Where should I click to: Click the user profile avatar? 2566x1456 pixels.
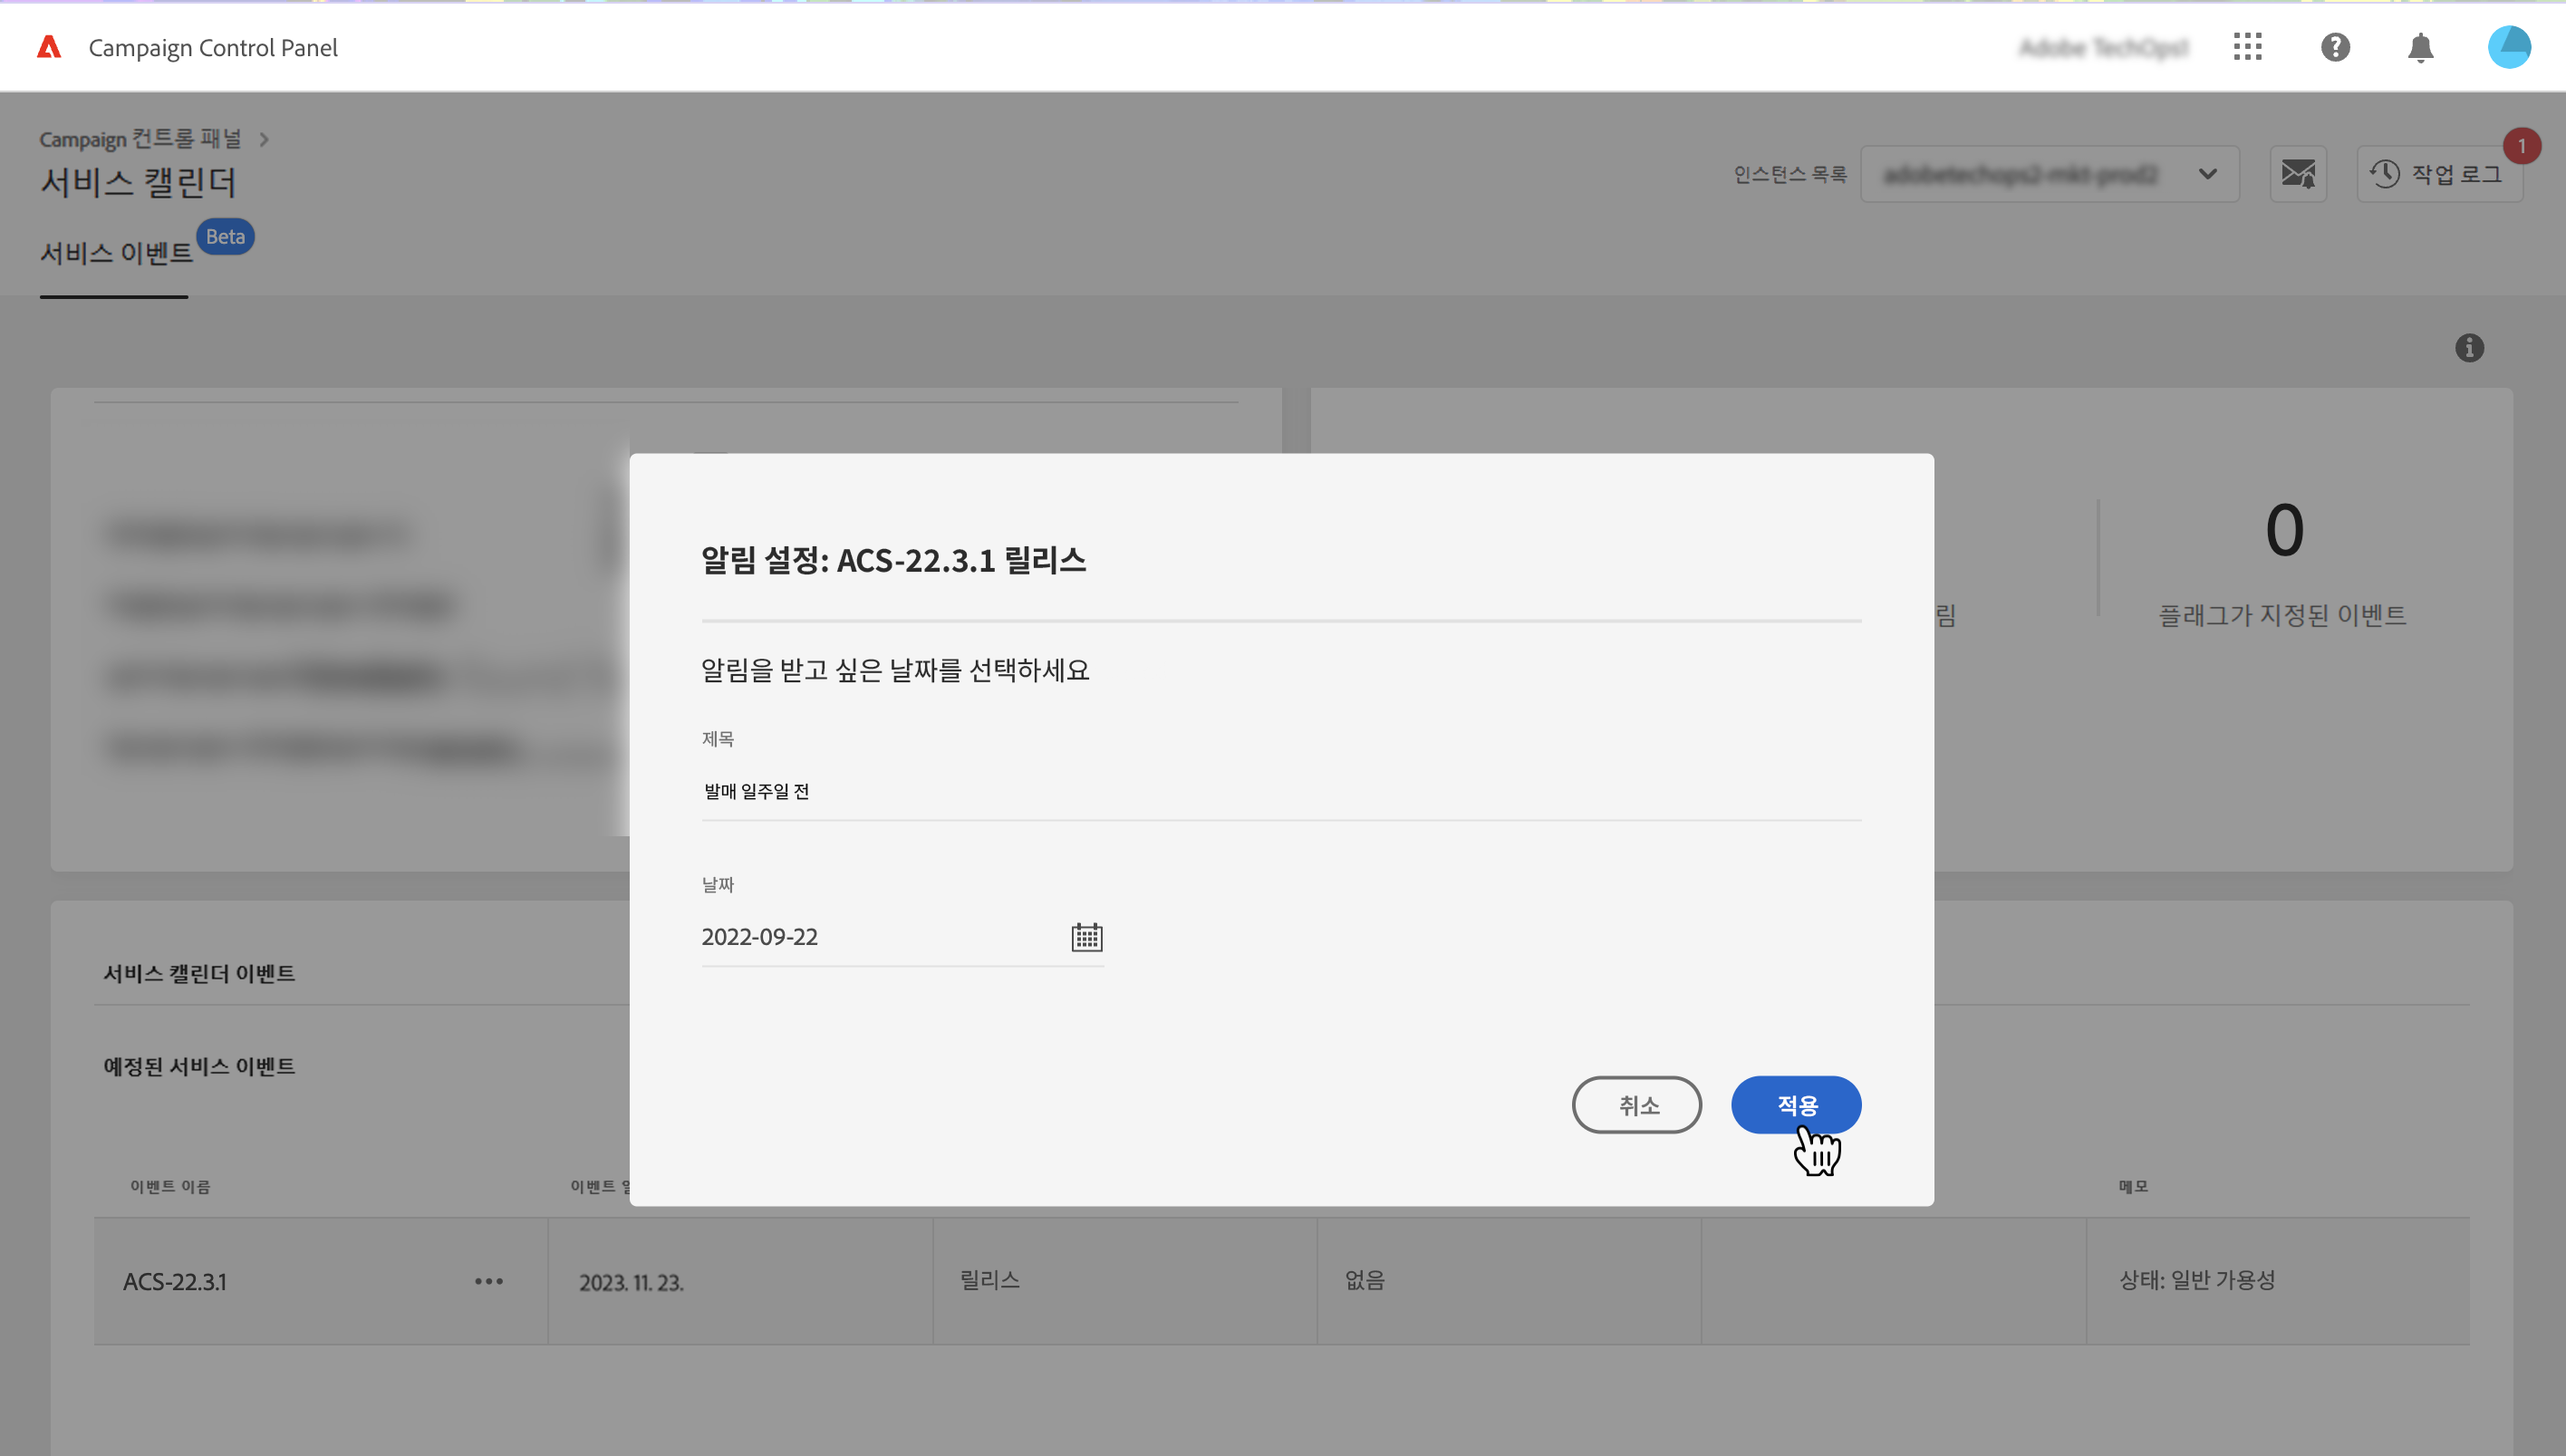tap(2508, 47)
